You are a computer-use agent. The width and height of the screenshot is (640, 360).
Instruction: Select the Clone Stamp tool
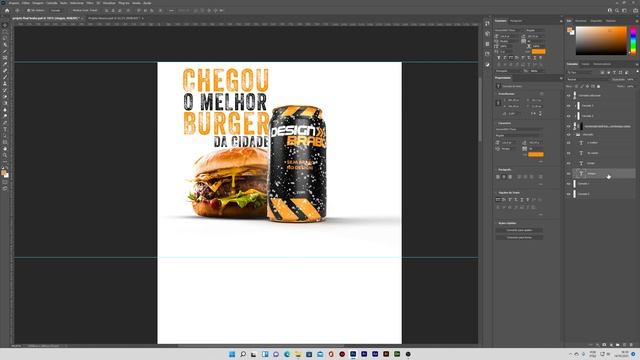click(x=5, y=84)
